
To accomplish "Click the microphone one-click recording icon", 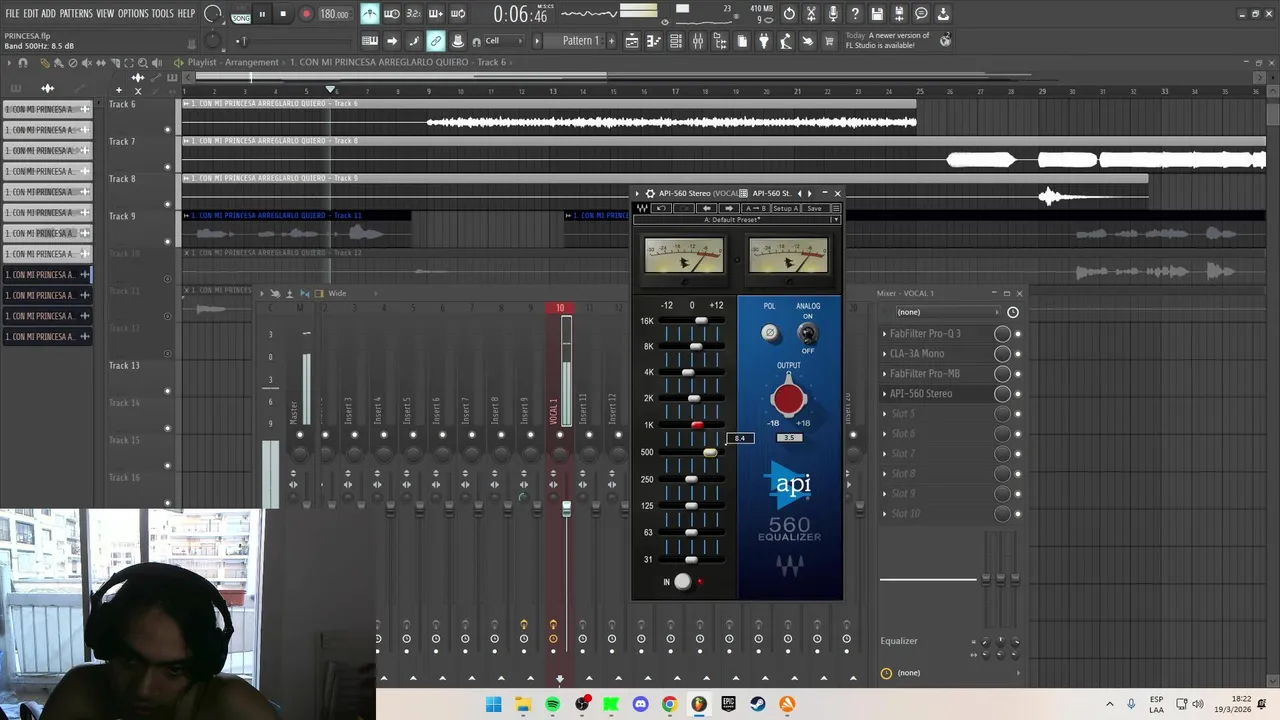I will (833, 14).
